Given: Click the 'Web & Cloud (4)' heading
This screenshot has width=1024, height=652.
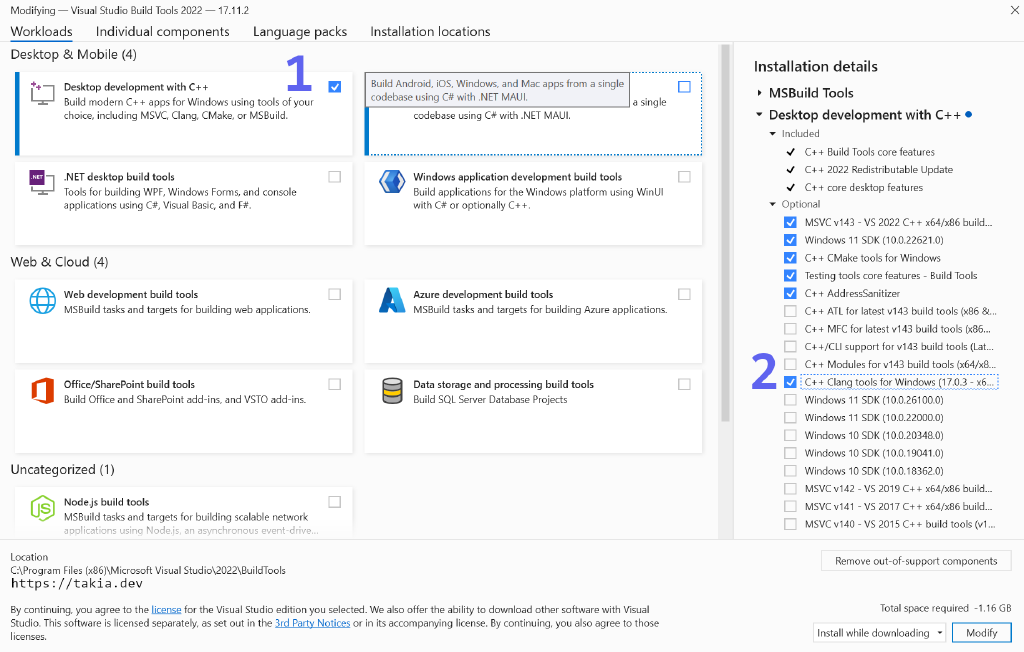Looking at the screenshot, I should tap(59, 262).
